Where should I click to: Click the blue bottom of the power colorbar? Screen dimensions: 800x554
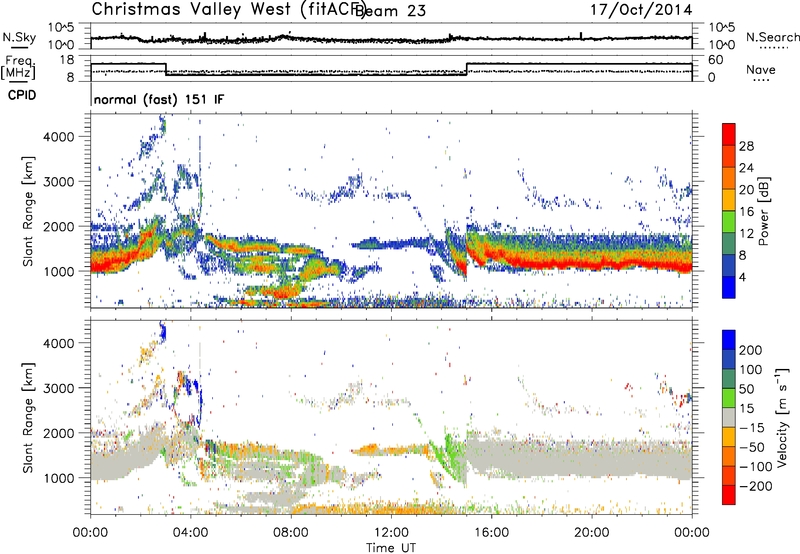coord(729,287)
